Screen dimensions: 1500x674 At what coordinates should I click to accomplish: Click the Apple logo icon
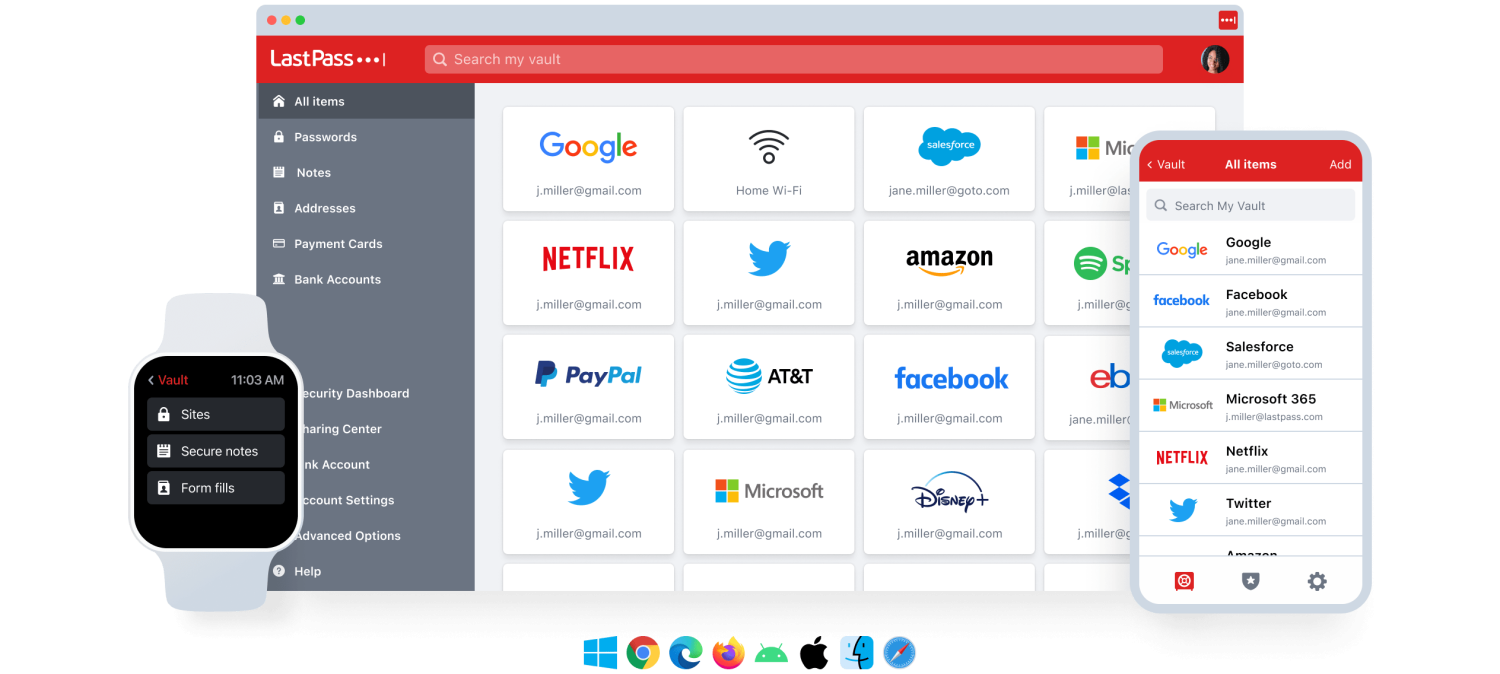[x=814, y=653]
